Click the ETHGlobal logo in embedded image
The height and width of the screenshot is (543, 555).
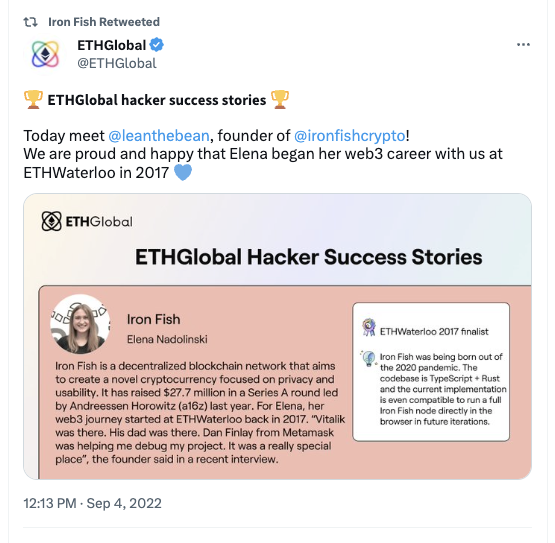click(87, 222)
